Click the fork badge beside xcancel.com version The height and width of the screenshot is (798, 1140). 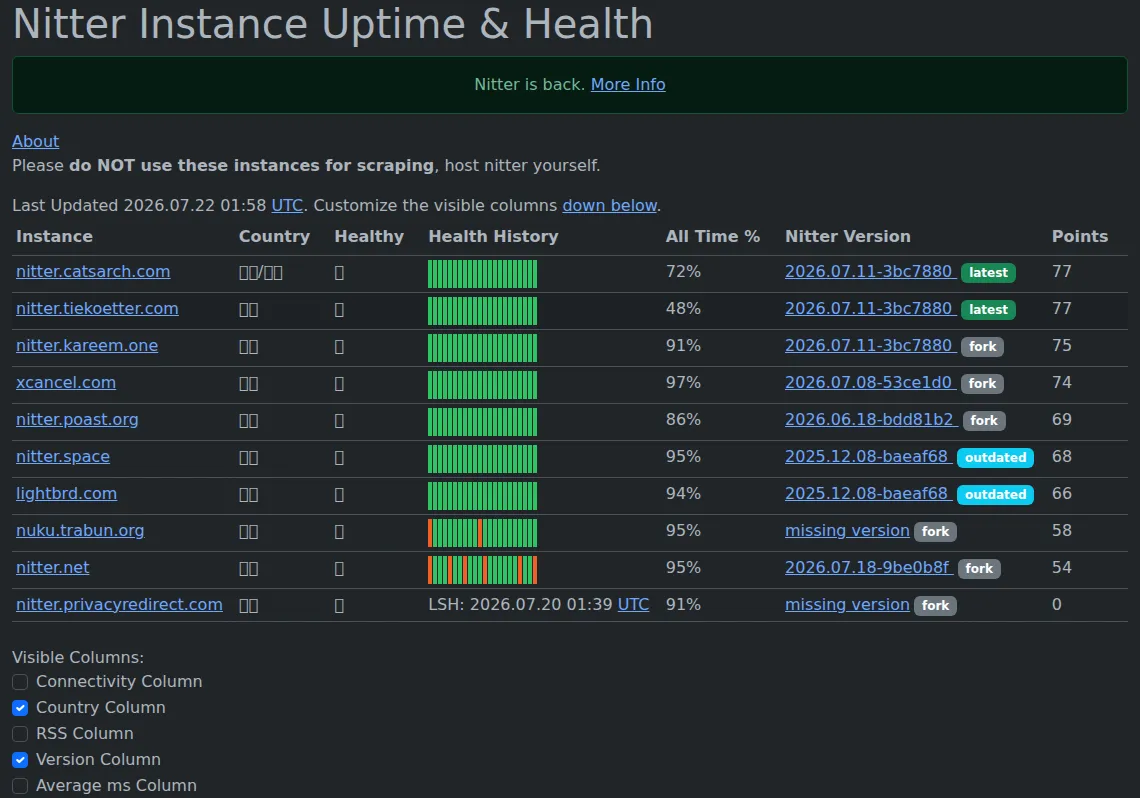click(x=982, y=384)
